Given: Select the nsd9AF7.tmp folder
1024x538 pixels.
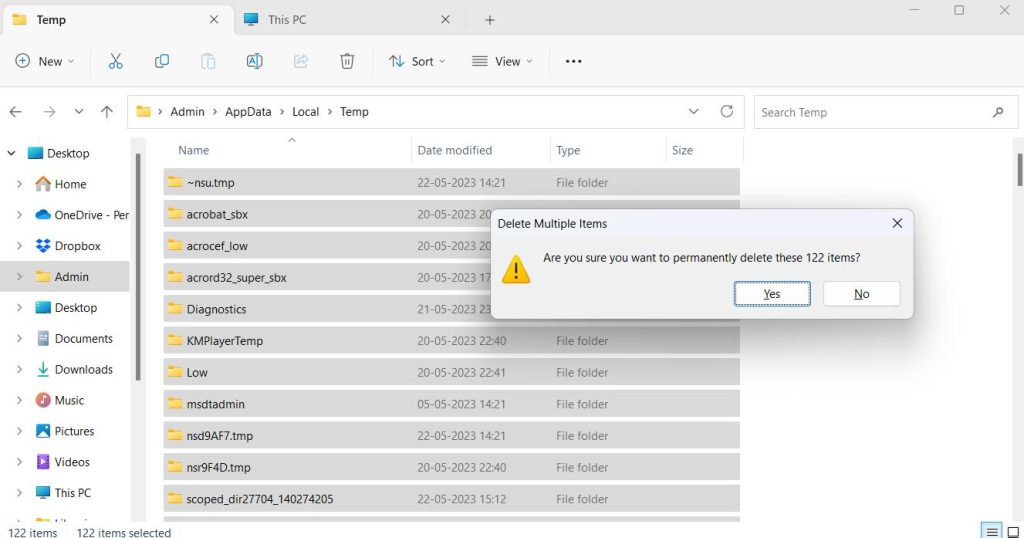Looking at the screenshot, I should click(451, 435).
